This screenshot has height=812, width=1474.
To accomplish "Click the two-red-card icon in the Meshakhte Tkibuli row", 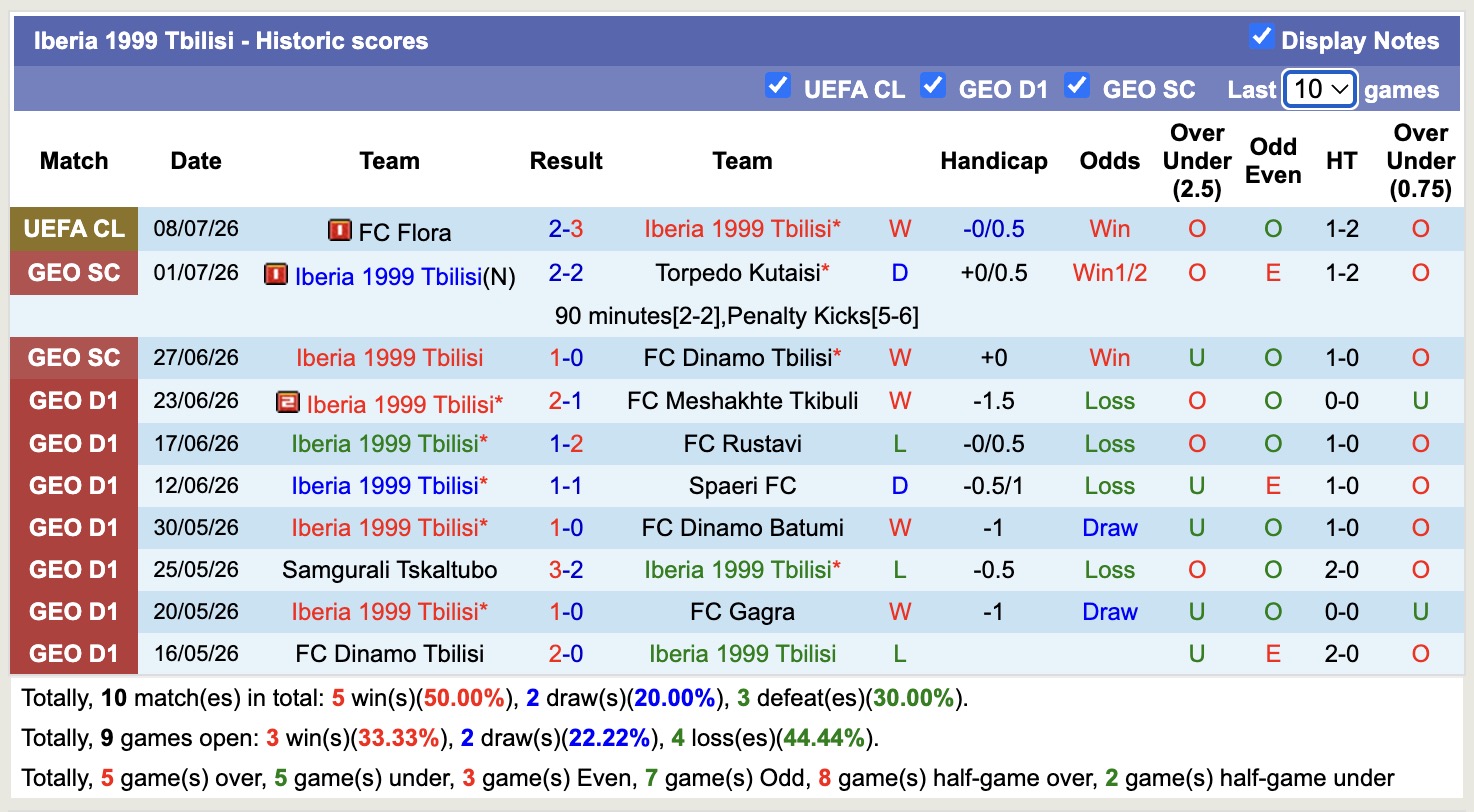I will click(x=288, y=403).
